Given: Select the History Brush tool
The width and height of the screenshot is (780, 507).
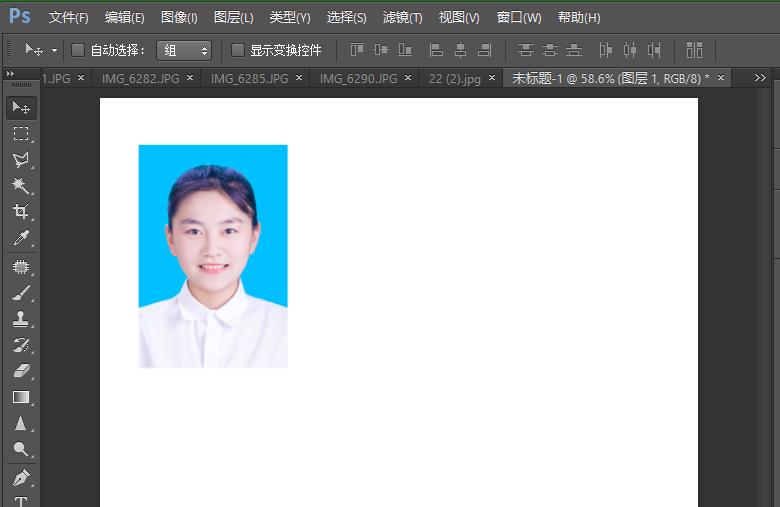Looking at the screenshot, I should (x=21, y=345).
